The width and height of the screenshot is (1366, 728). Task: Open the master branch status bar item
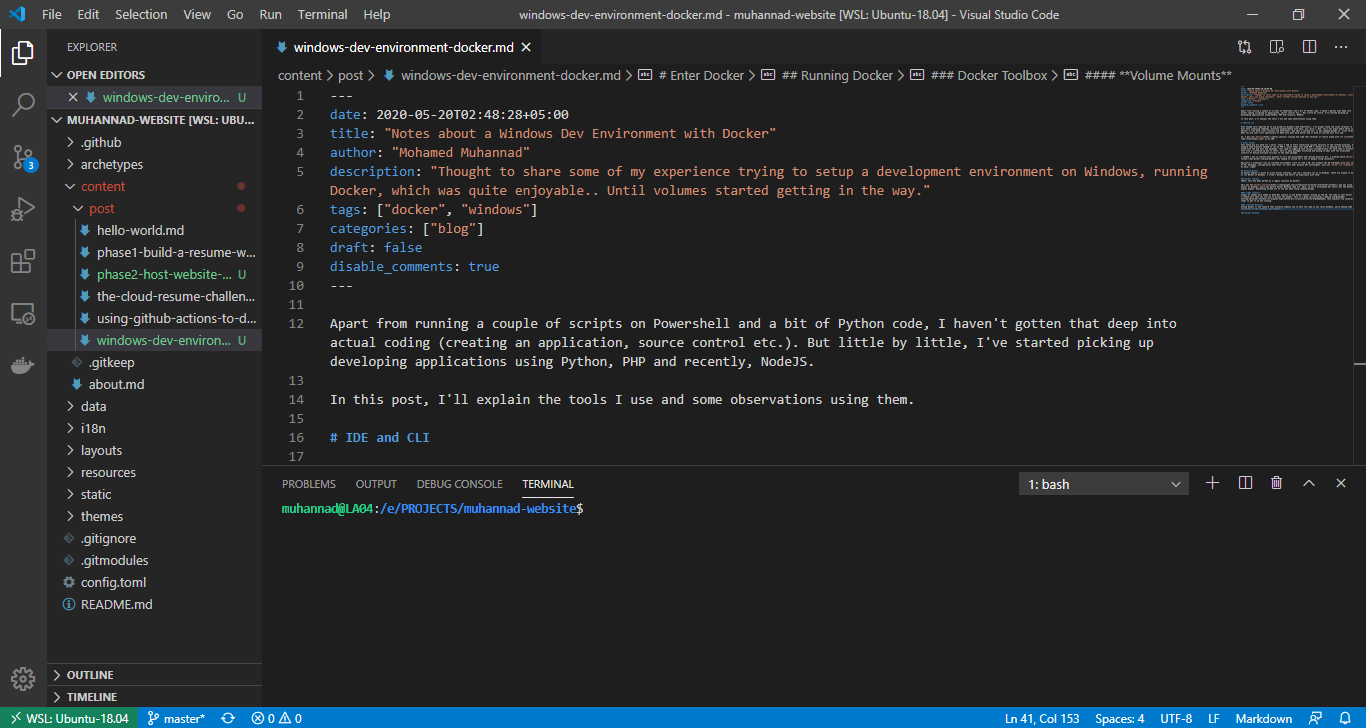tap(176, 718)
